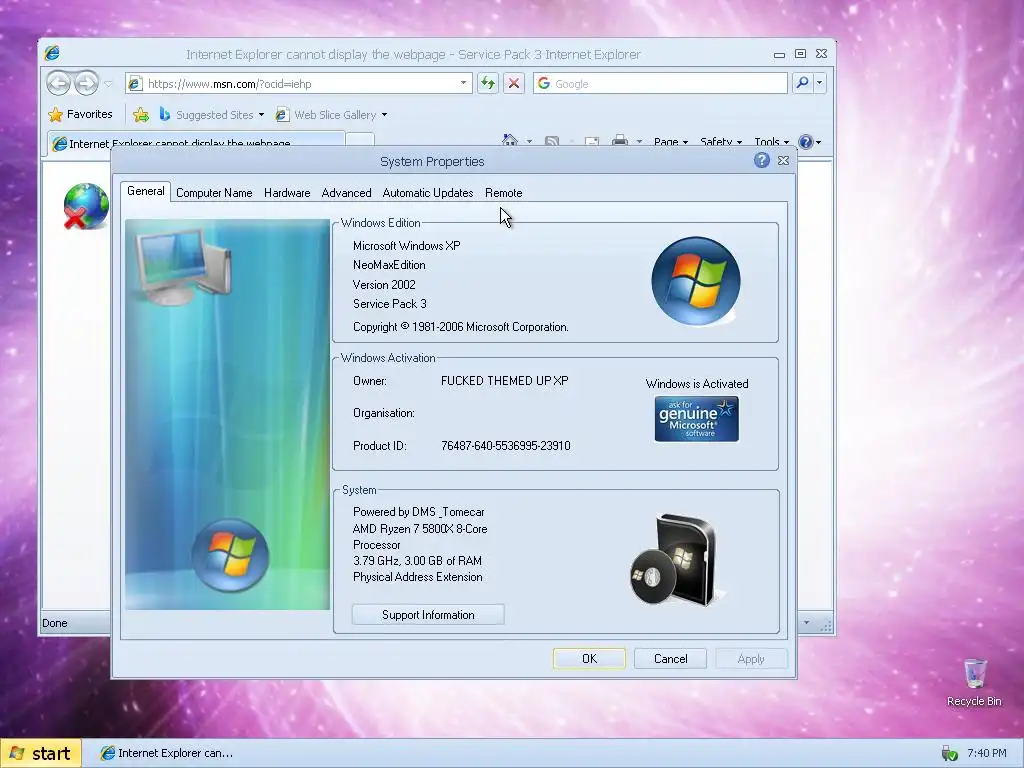Click the zoom level dropdown in IE status bar

pos(807,622)
